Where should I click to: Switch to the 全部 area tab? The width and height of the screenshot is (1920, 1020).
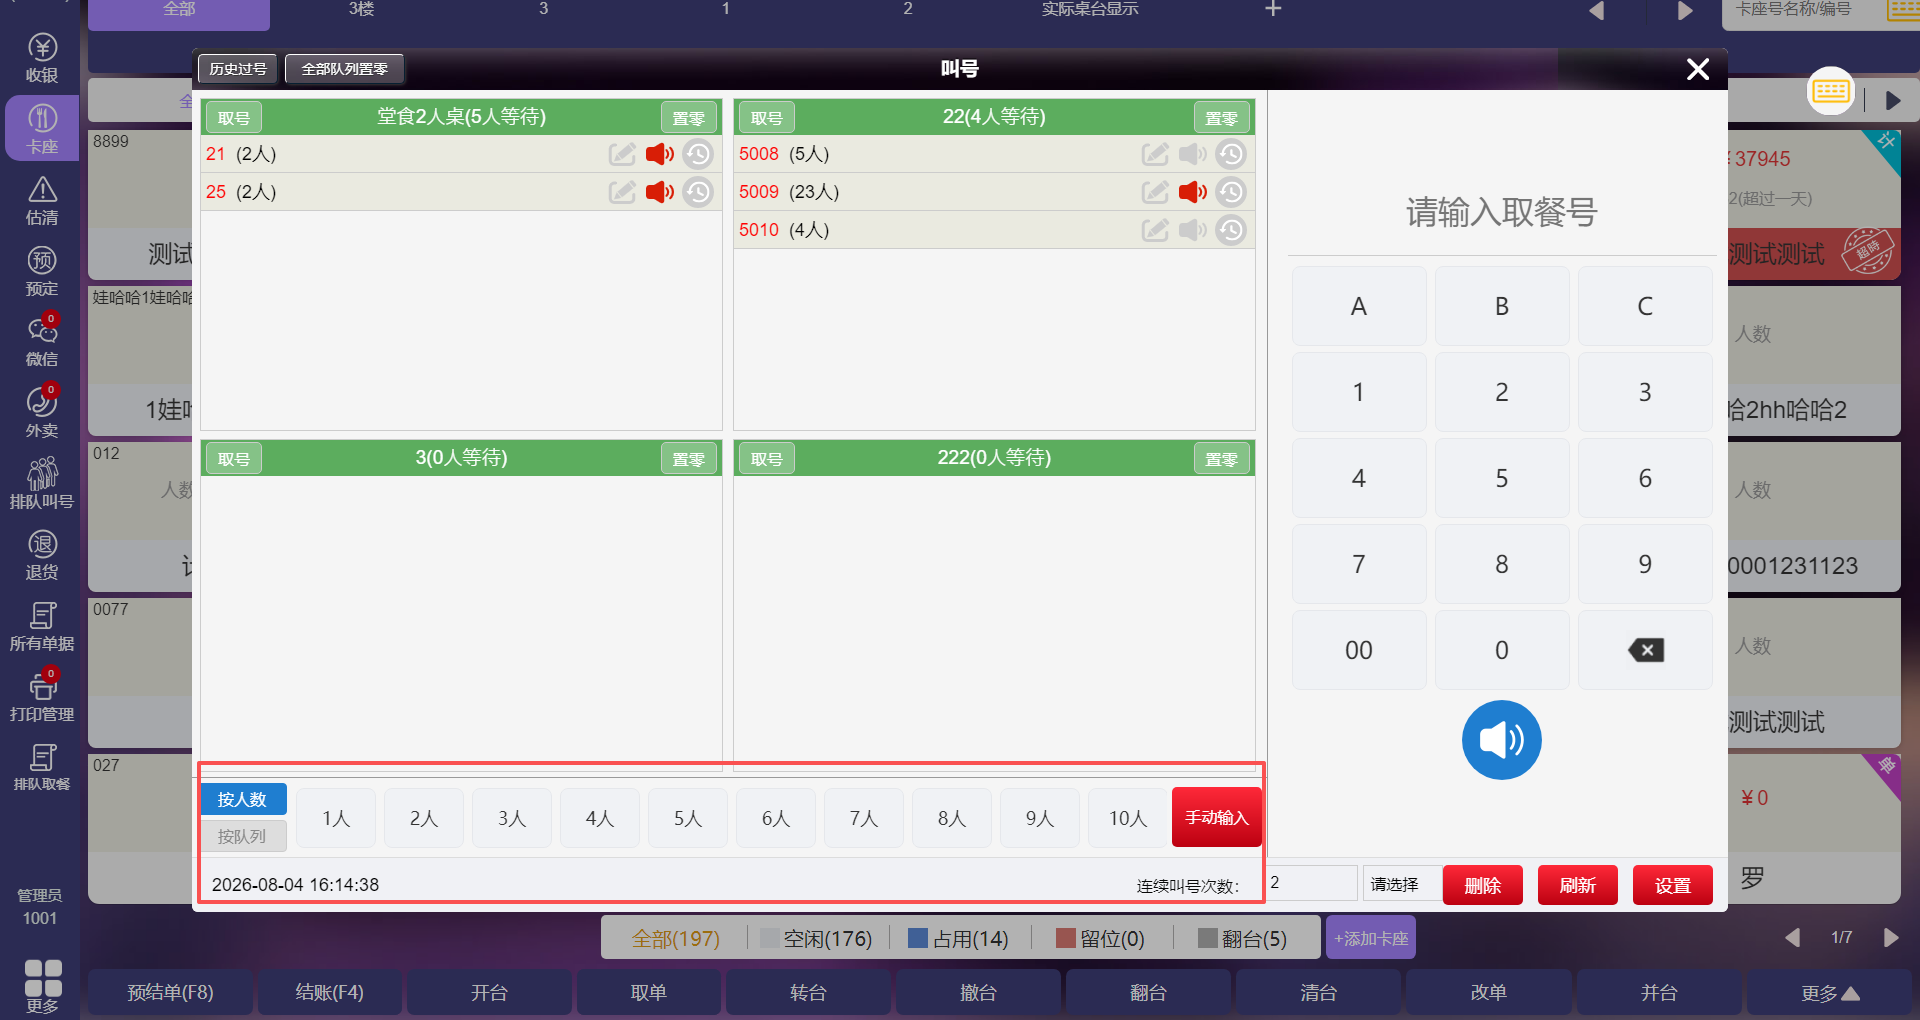pyautogui.click(x=179, y=10)
